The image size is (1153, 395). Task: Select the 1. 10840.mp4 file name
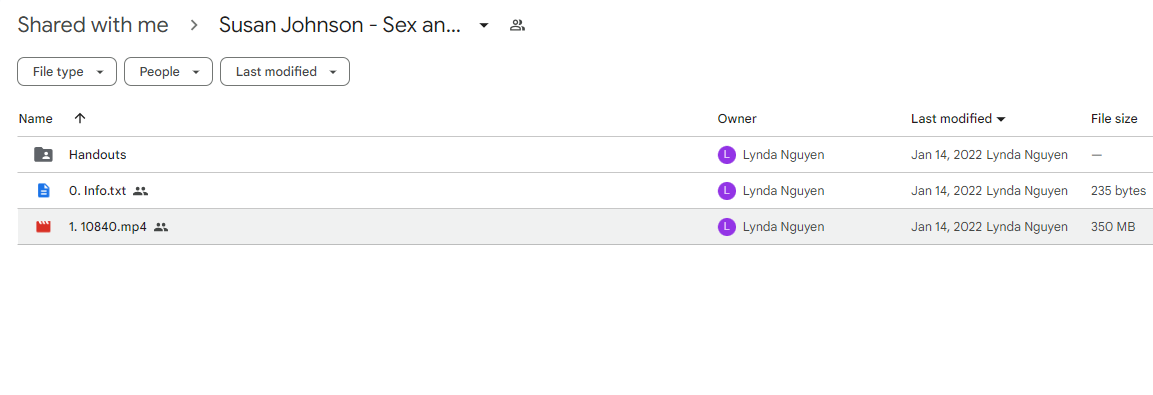108,227
